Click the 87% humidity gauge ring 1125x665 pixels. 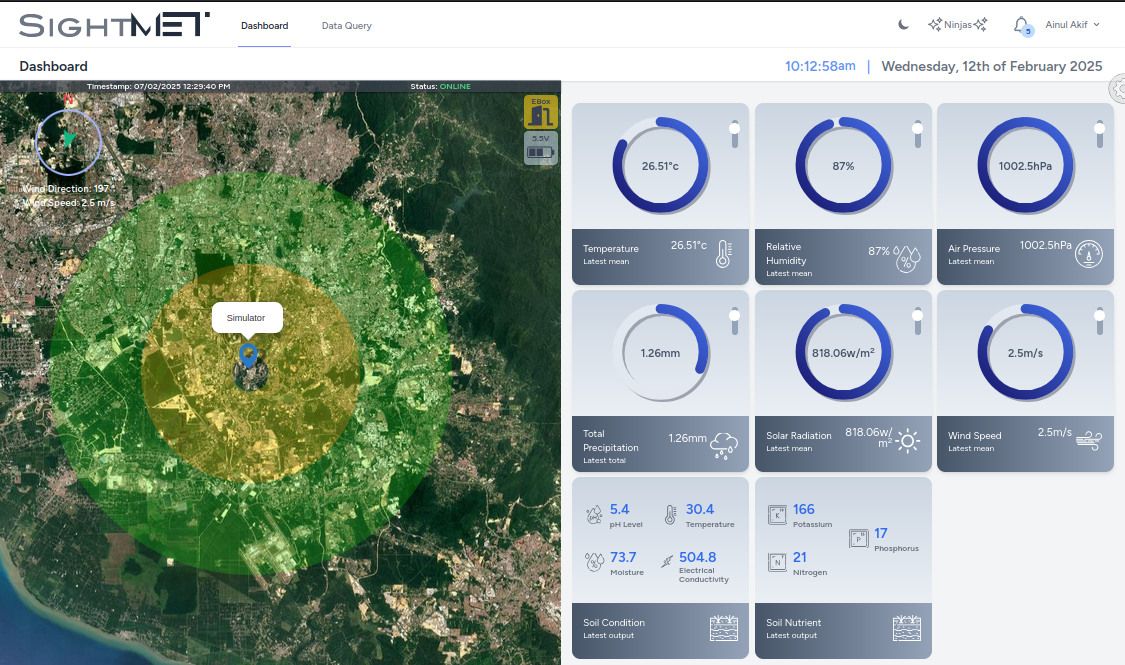[843, 166]
